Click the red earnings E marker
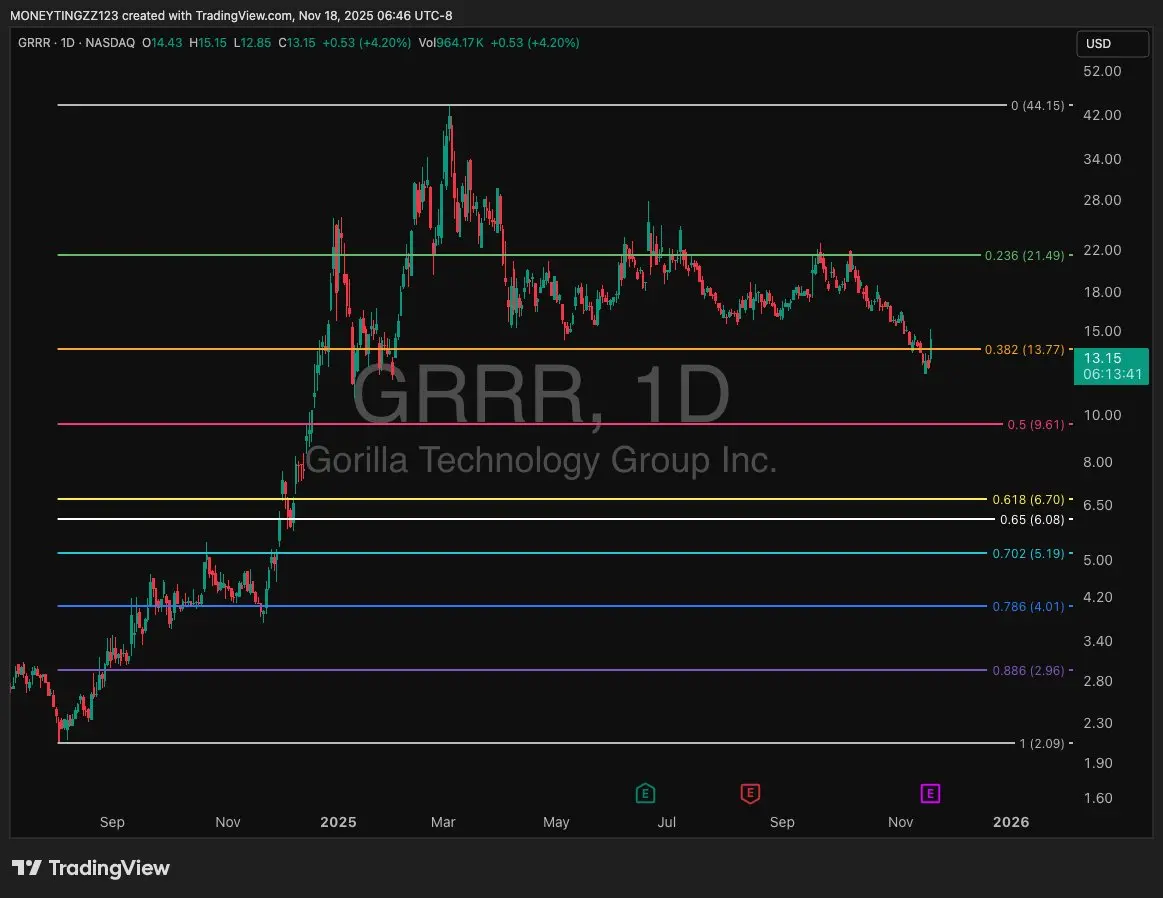Screen dimensions: 1163x898 coord(749,794)
